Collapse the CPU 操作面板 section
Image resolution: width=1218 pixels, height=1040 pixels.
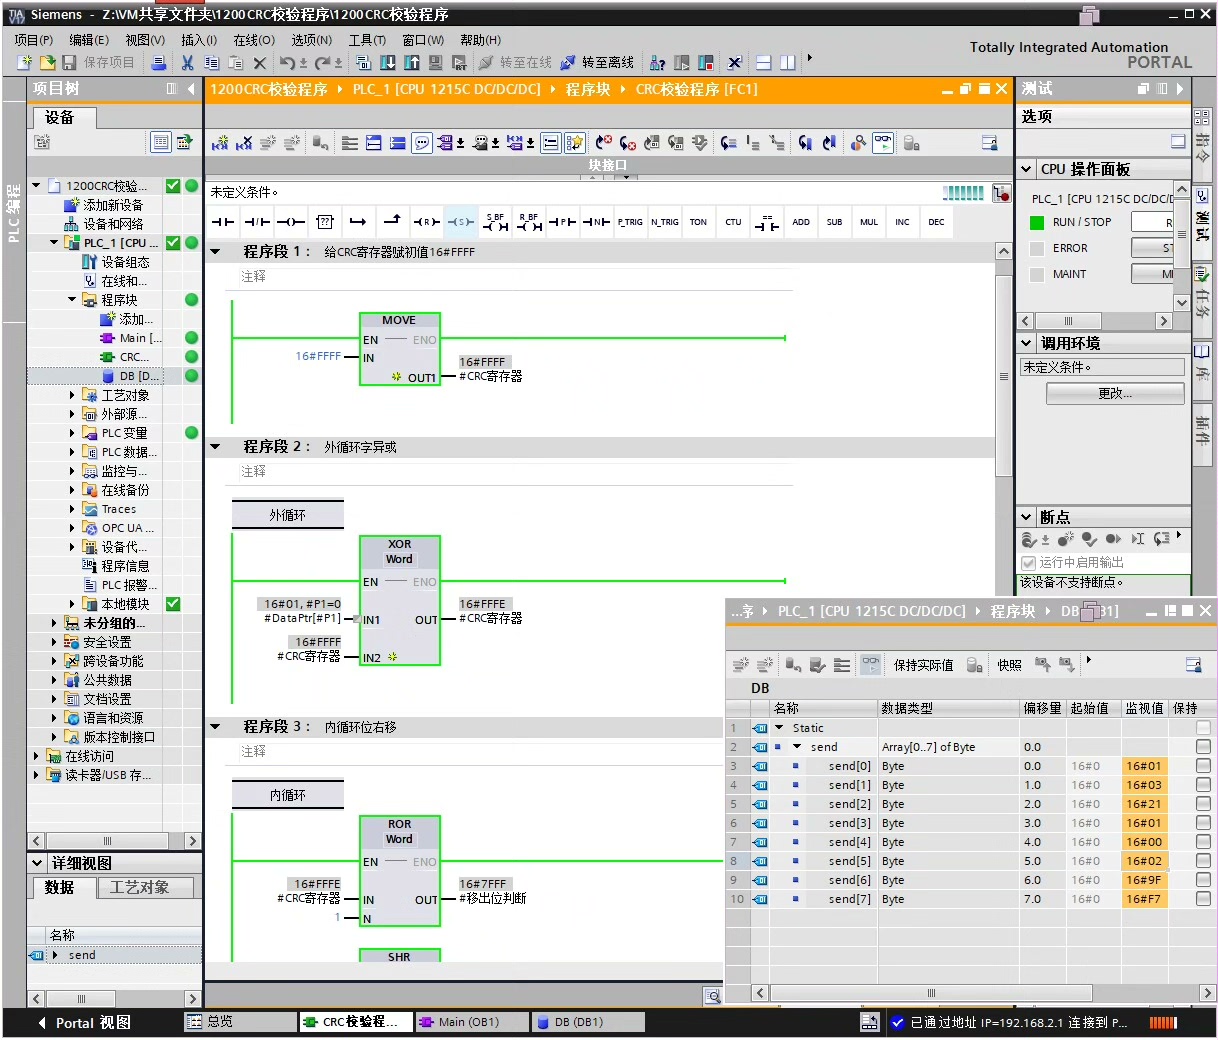(x=1027, y=169)
